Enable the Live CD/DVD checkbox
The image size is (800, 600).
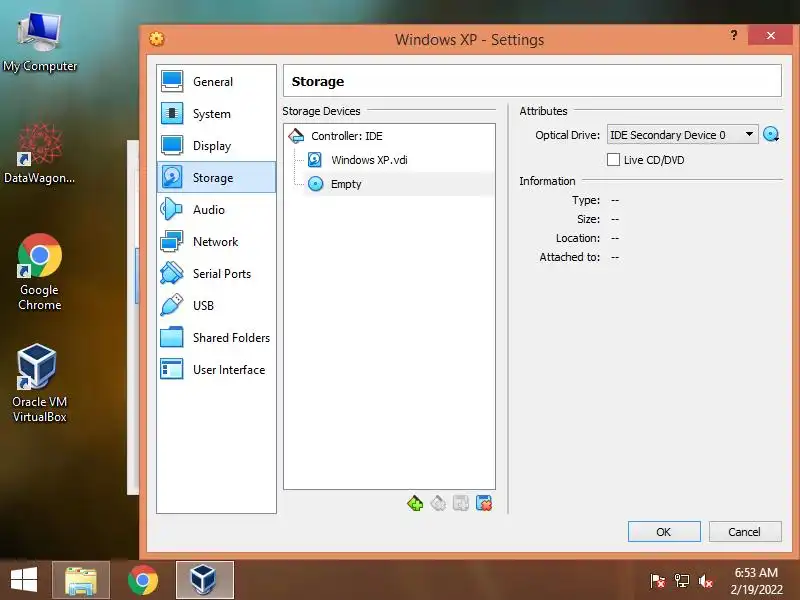613,160
